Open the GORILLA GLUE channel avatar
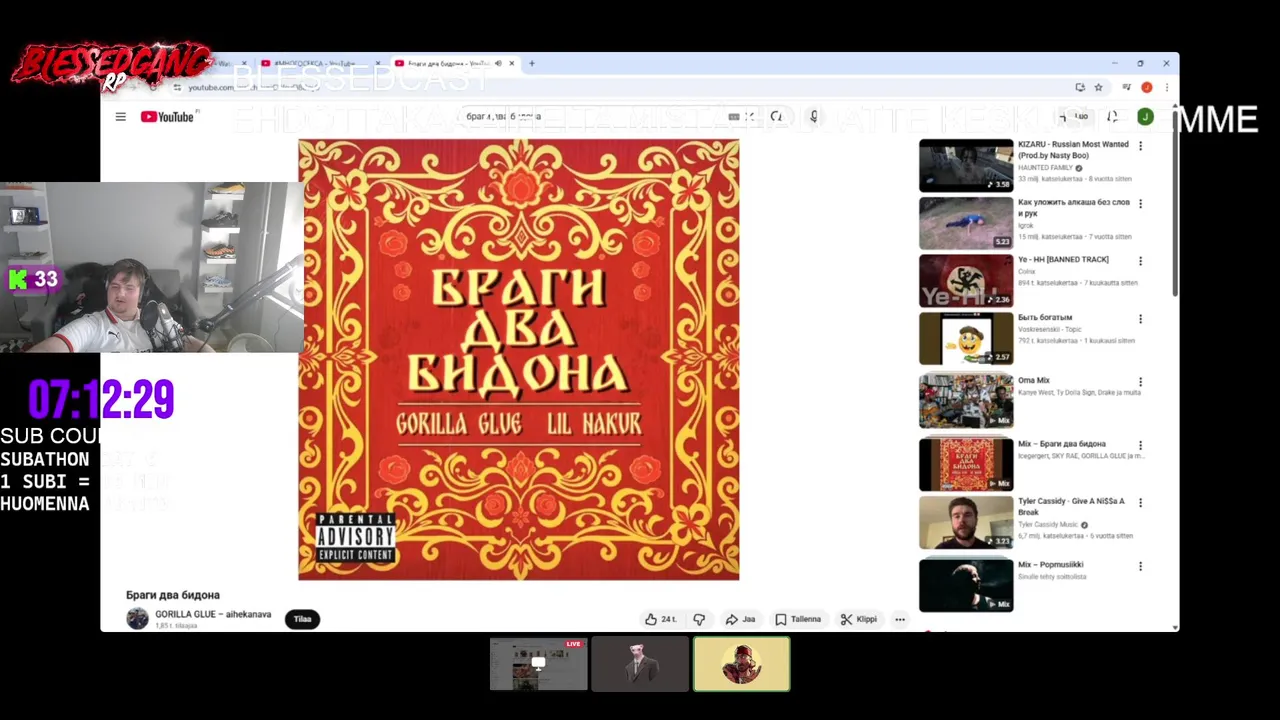This screenshot has height=720, width=1280. tap(137, 619)
